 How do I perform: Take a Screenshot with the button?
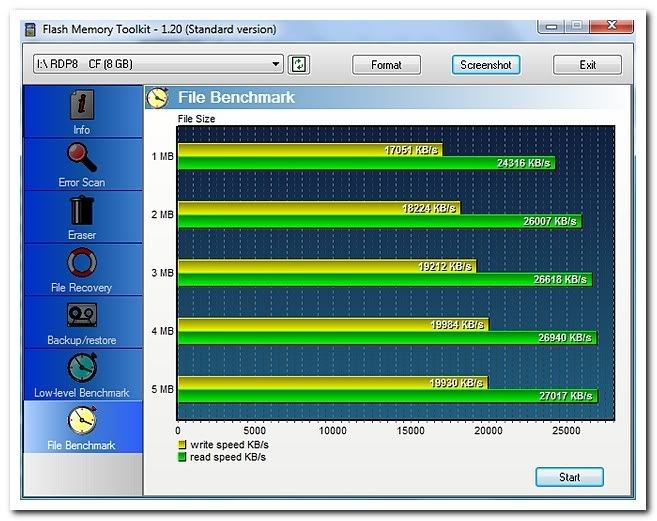485,65
